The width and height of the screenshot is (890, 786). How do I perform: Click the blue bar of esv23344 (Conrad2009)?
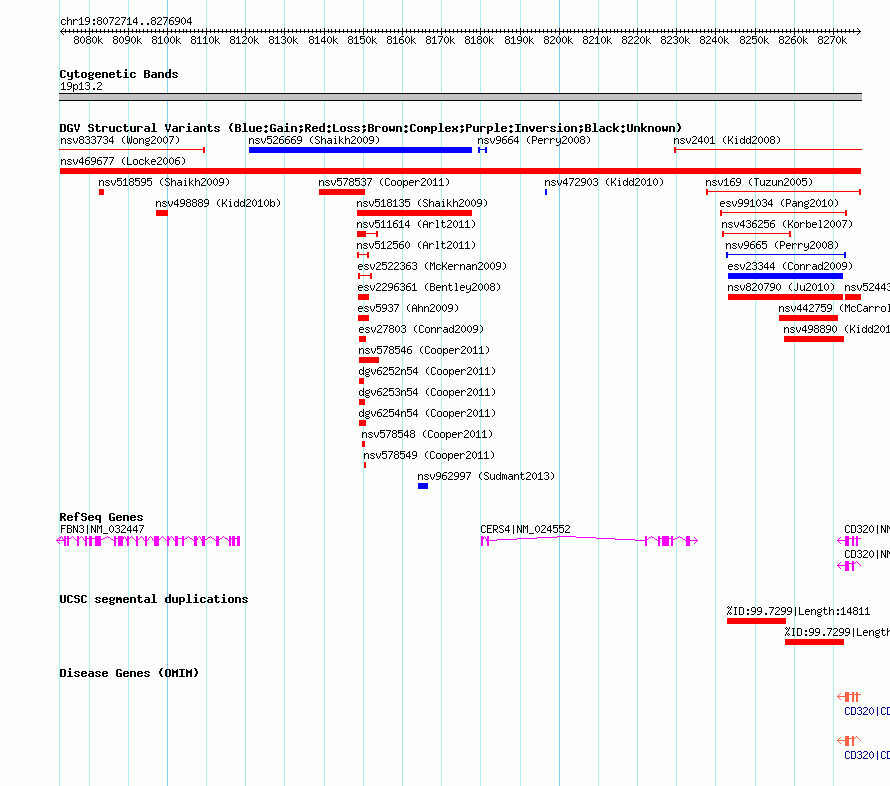pos(785,276)
